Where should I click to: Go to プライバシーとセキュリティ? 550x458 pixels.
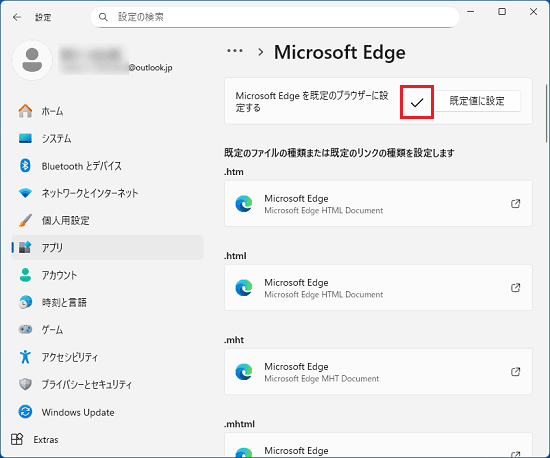coord(87,384)
